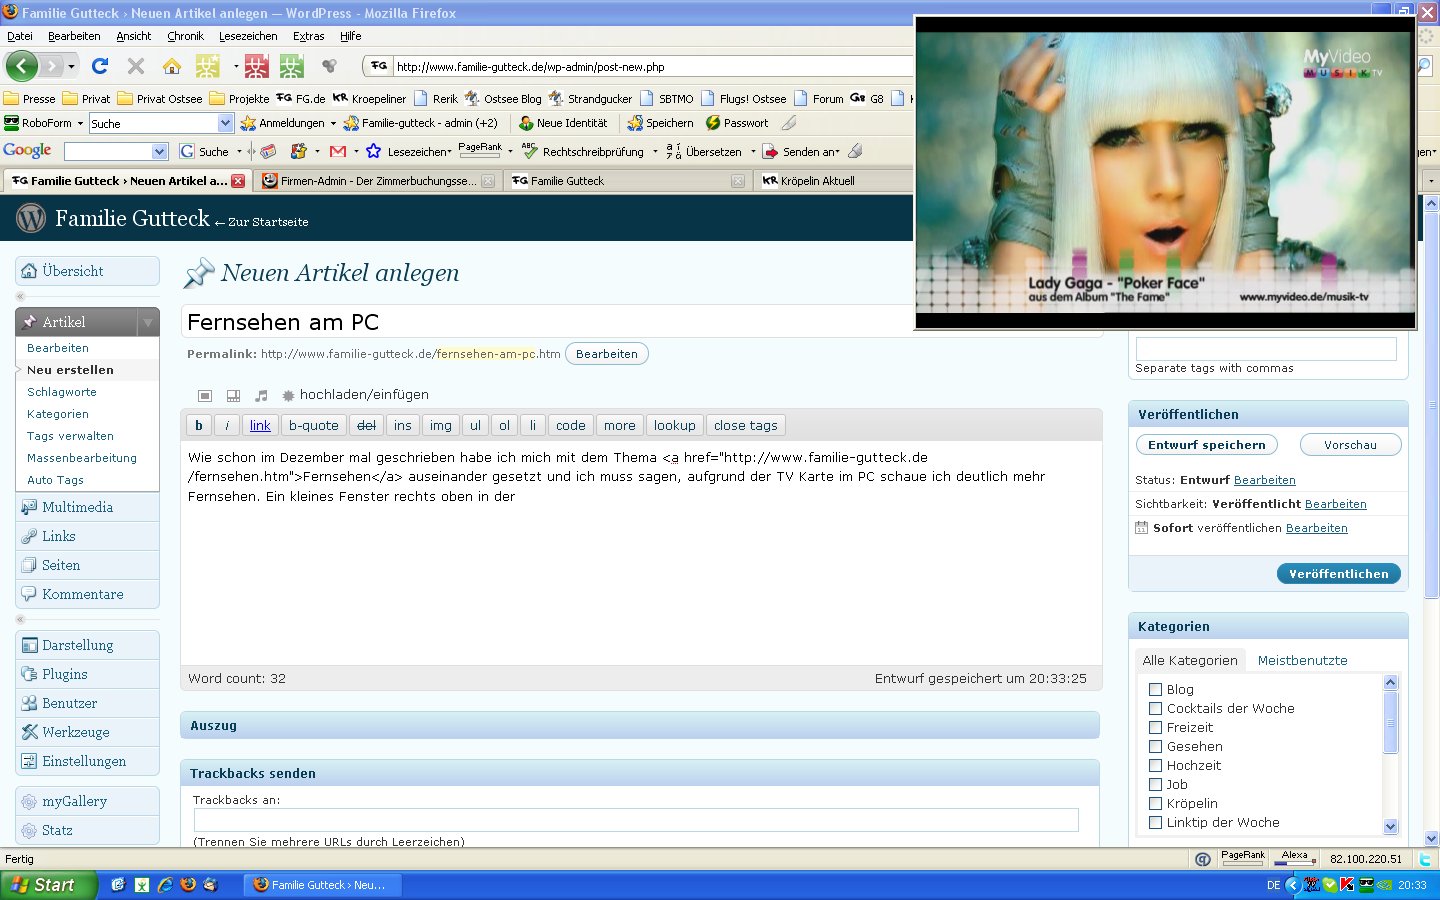Check the Hochzeit category
The image size is (1440, 900).
click(x=1155, y=765)
